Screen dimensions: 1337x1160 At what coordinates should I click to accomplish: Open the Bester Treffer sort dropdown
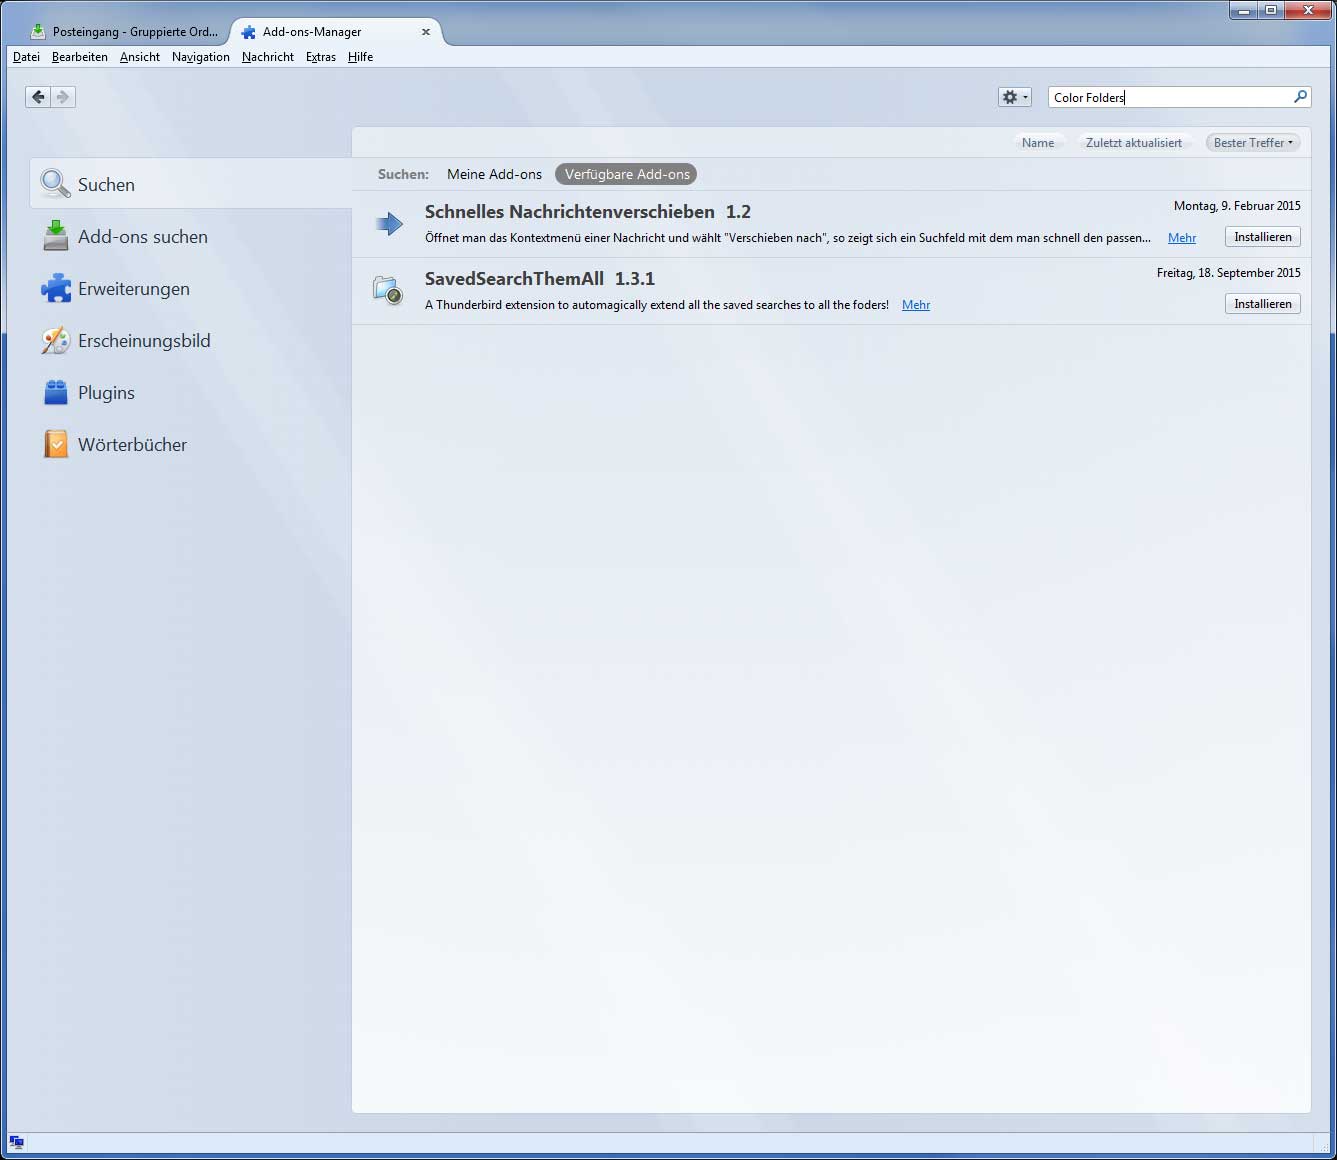click(1253, 143)
